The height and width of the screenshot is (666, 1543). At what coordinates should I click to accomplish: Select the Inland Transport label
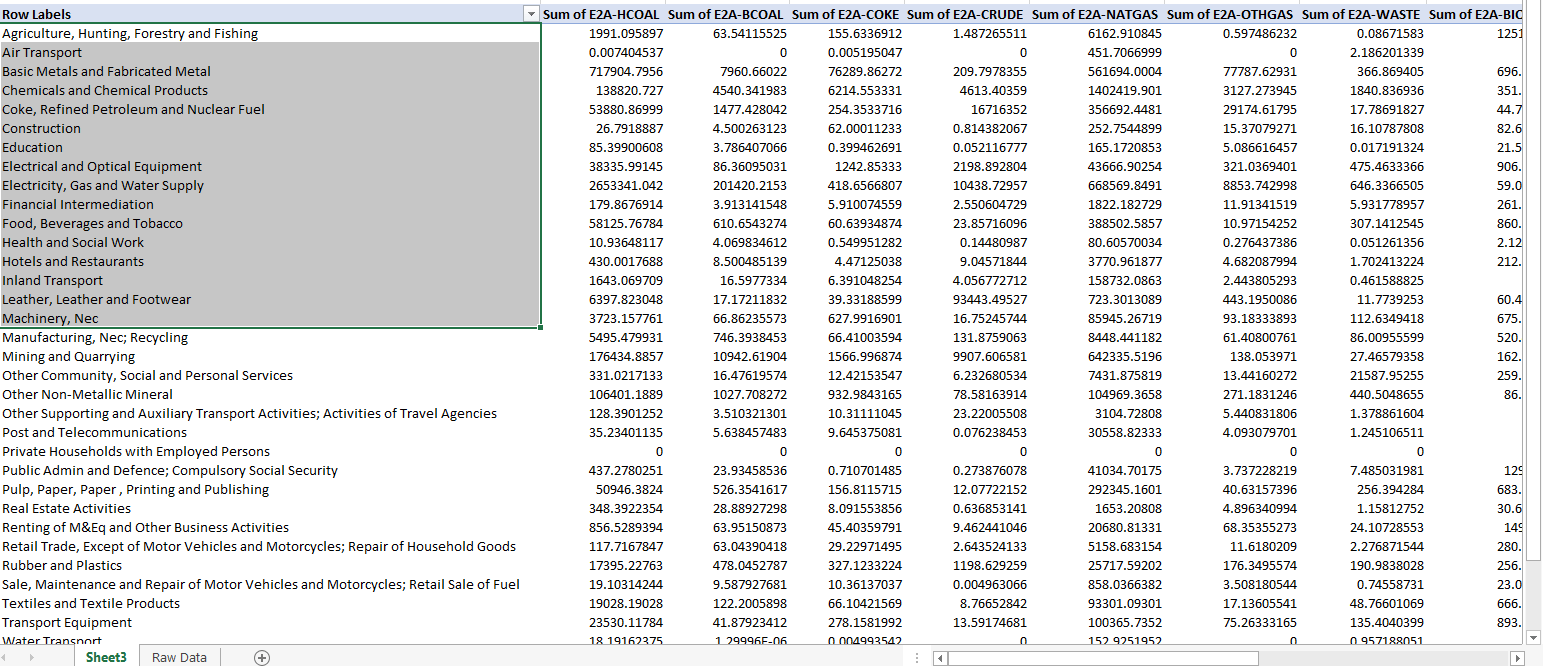pyautogui.click(x=52, y=281)
